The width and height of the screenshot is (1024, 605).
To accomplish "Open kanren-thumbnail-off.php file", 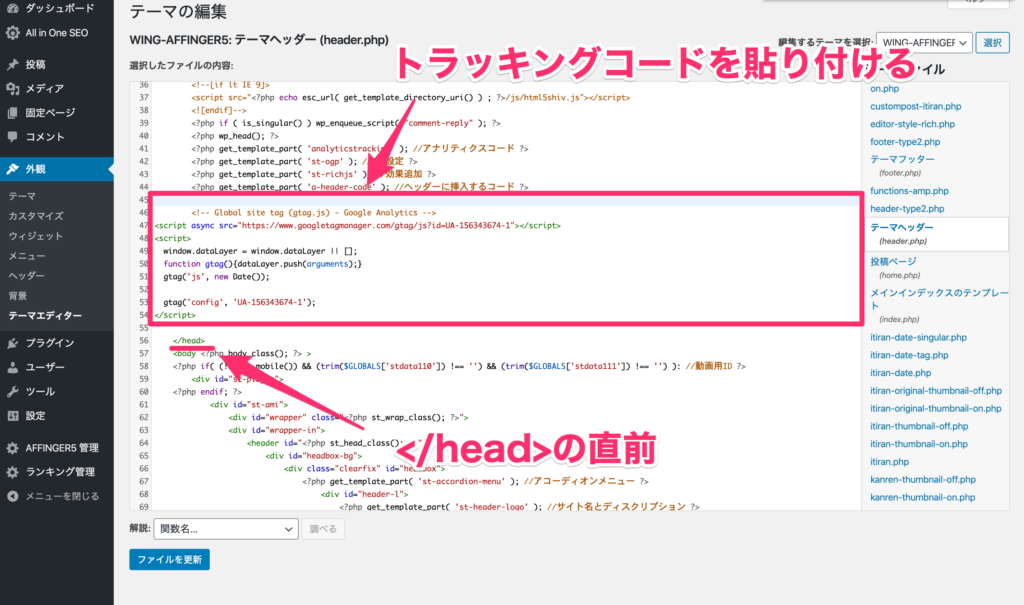I will (x=923, y=479).
